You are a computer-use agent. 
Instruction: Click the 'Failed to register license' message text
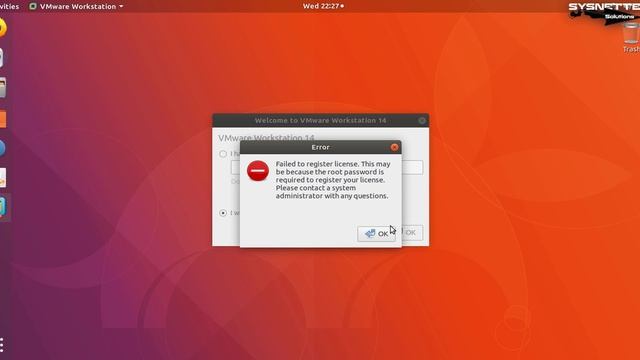(x=333, y=180)
